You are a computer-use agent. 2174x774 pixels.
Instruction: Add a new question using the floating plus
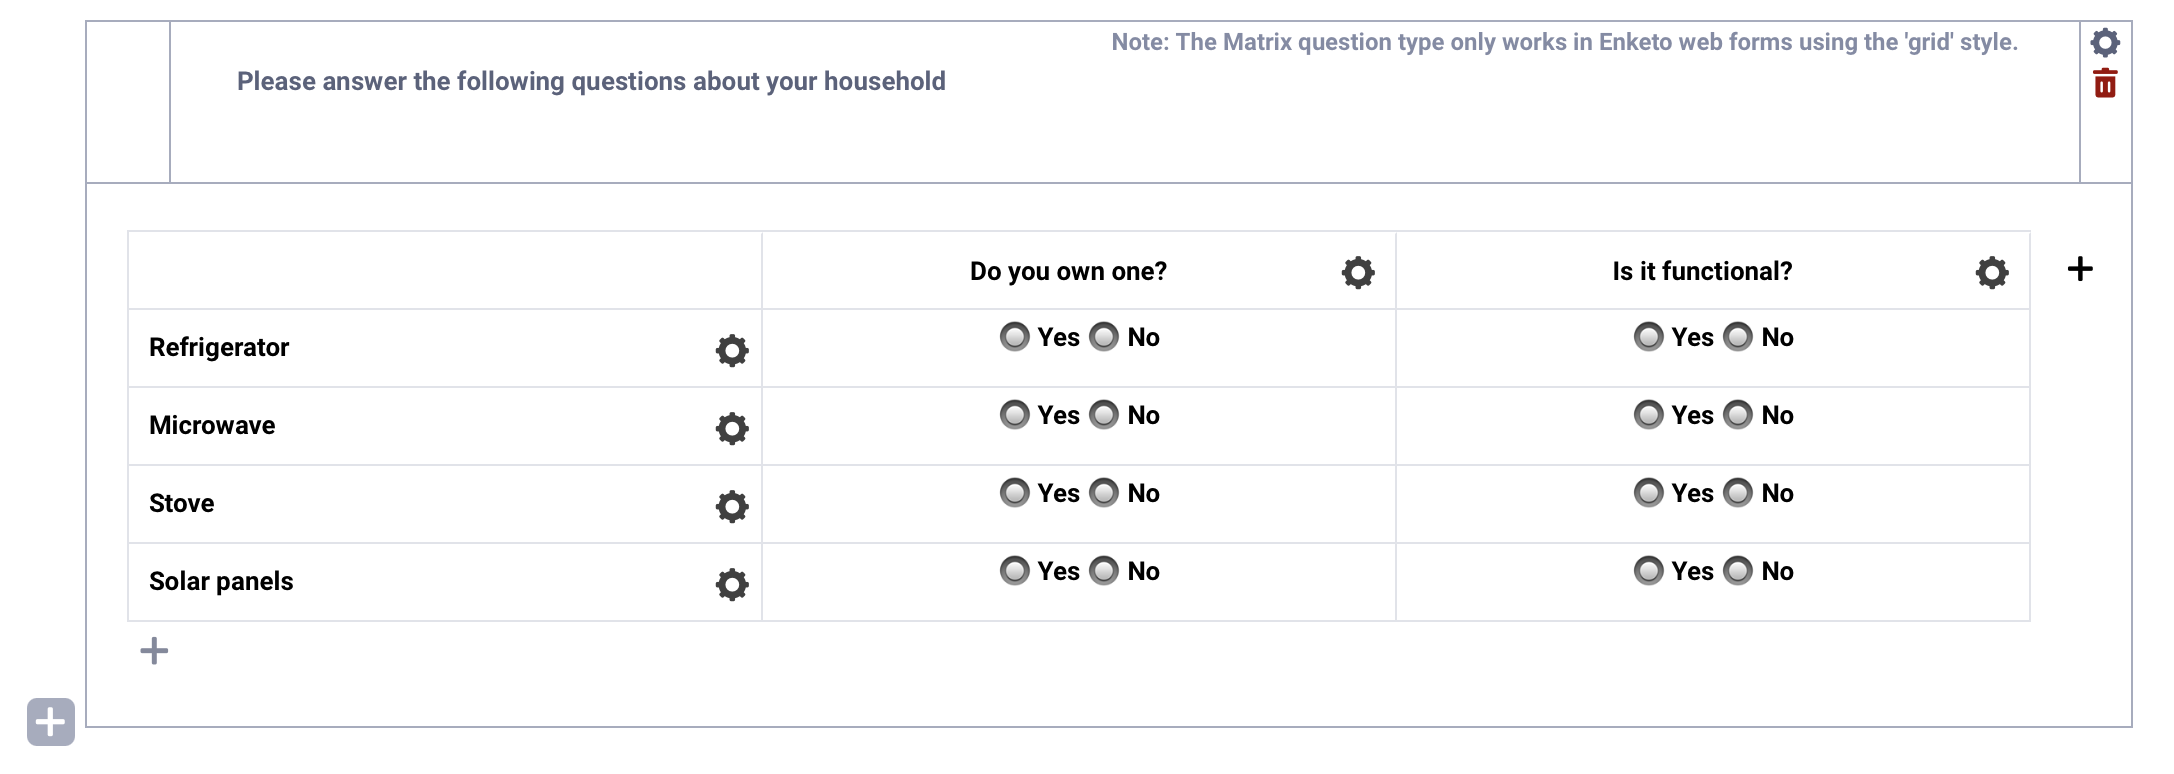point(49,722)
